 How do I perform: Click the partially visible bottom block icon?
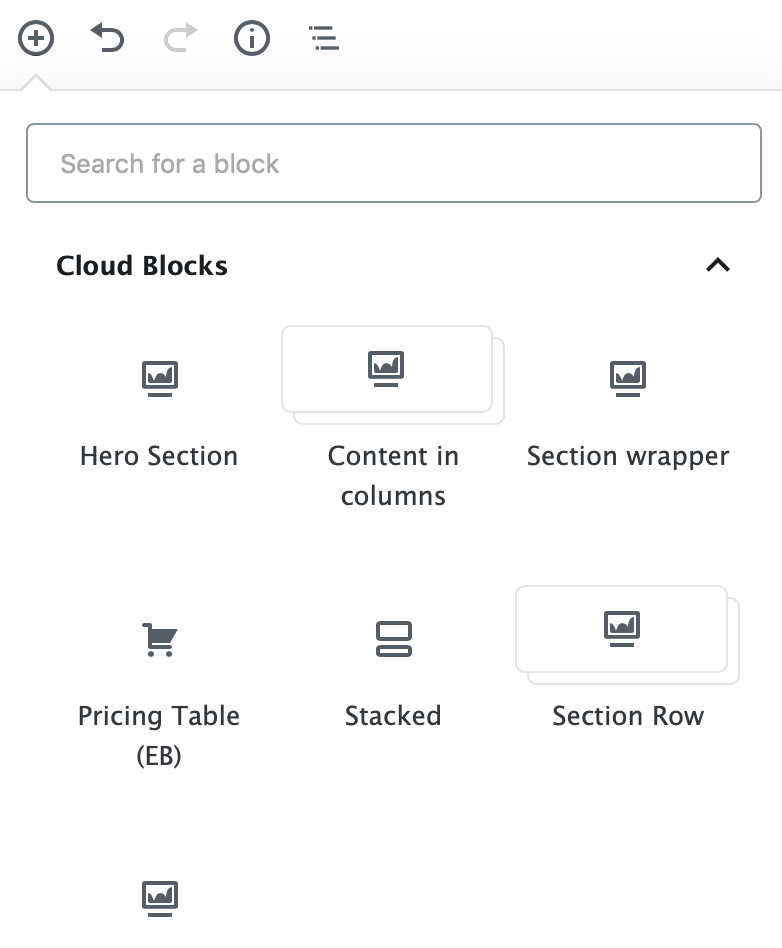160,898
